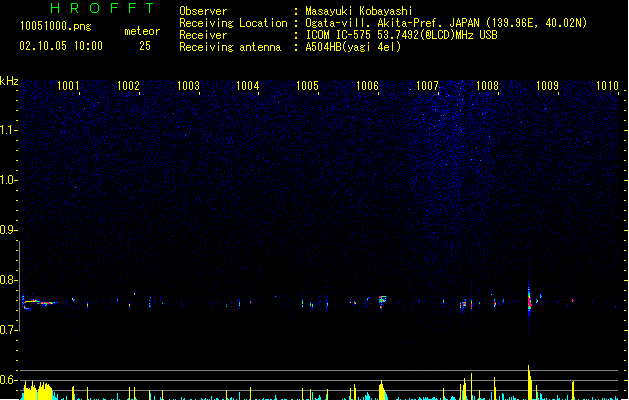Click the 1.1 kHz axis label

point(8,130)
